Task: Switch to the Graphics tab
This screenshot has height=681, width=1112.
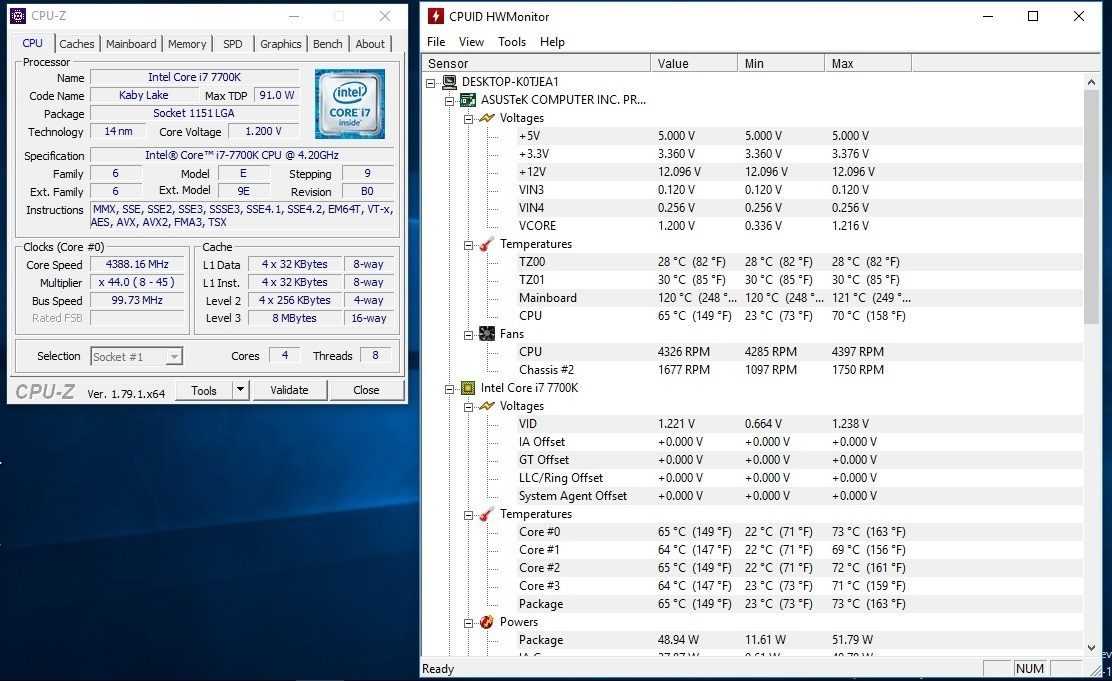Action: pyautogui.click(x=281, y=43)
